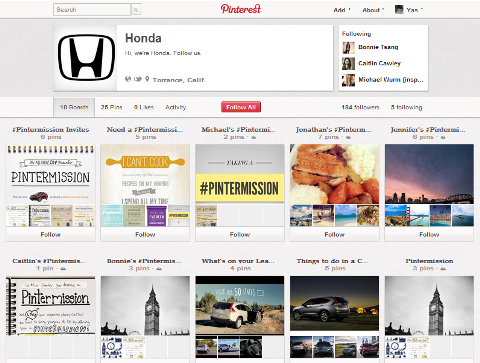This screenshot has width=480, height=363.
Task: Click the gray Honda CR-V night image
Action: [x=334, y=303]
